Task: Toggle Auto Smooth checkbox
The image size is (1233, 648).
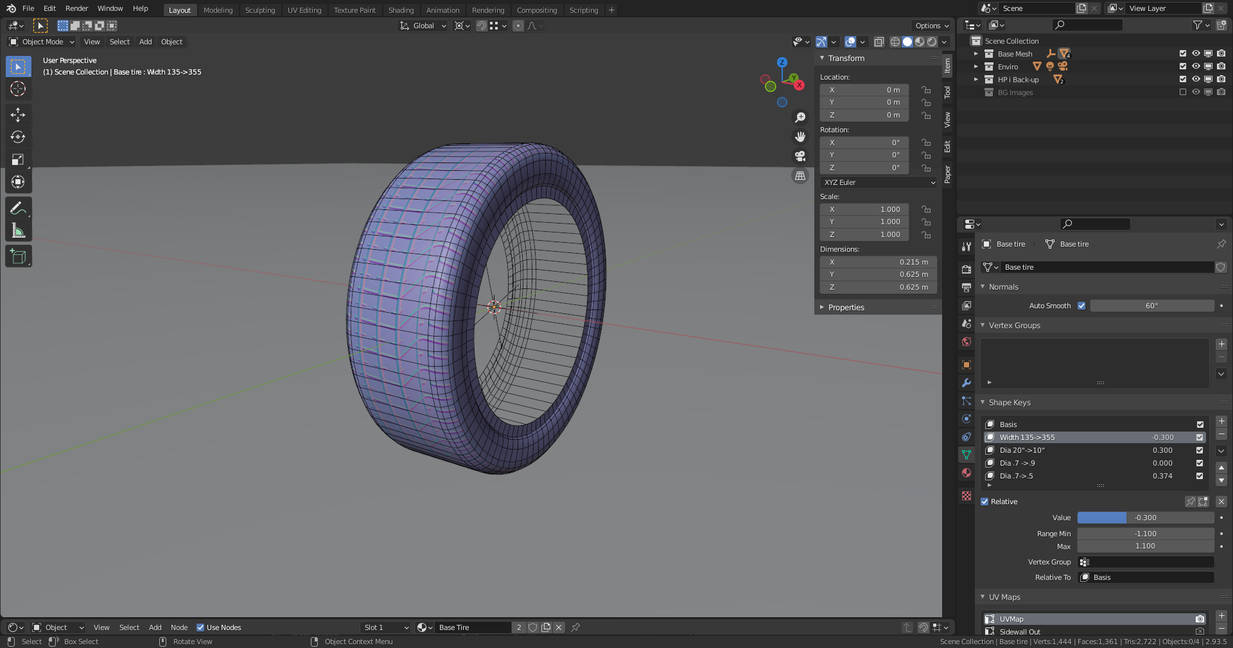Action: pos(1081,306)
